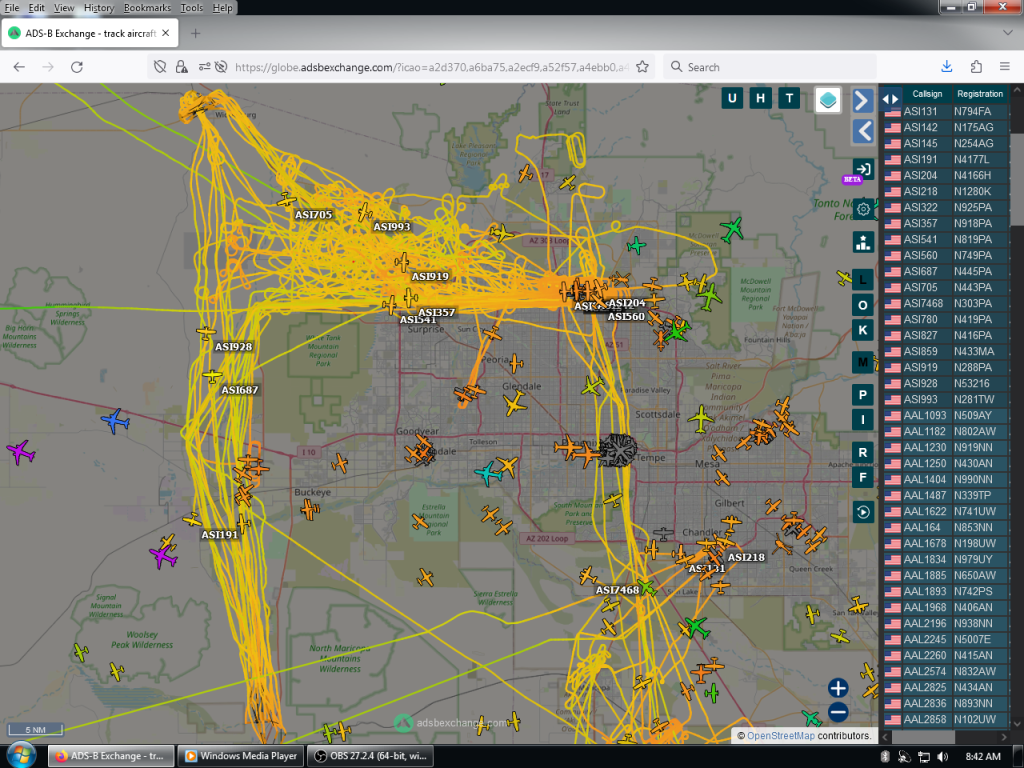Click the login arrow icon

pyautogui.click(x=863, y=169)
